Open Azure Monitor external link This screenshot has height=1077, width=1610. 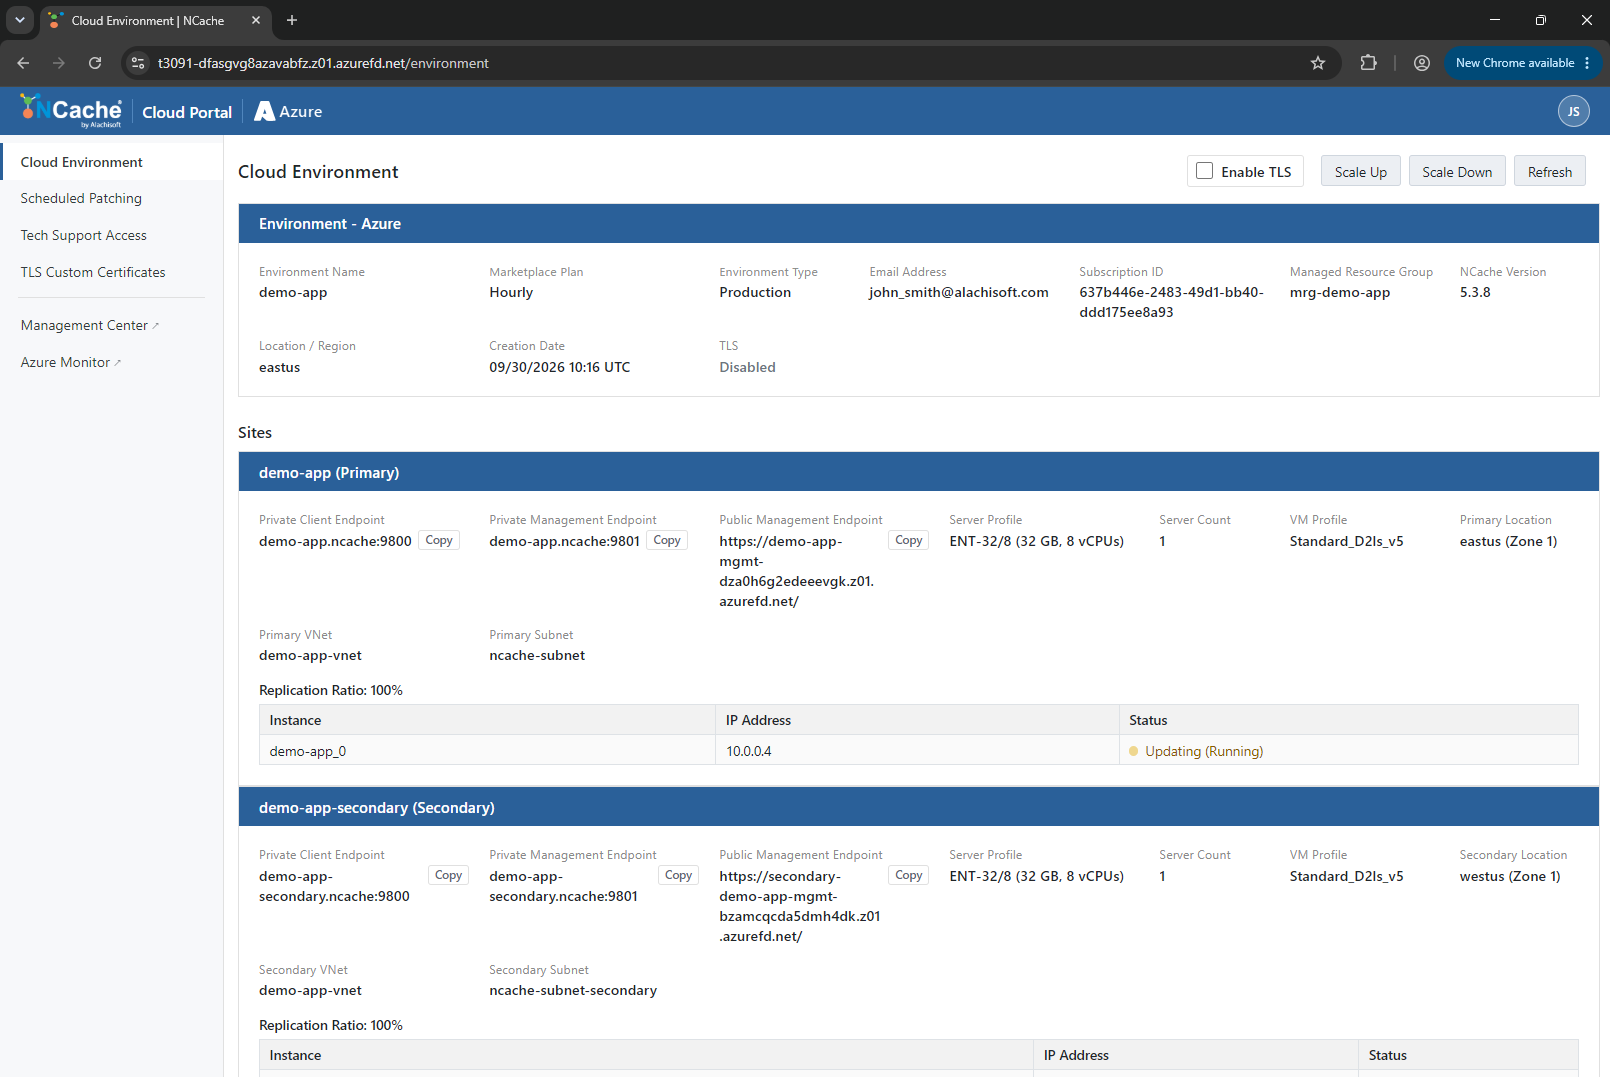click(70, 362)
